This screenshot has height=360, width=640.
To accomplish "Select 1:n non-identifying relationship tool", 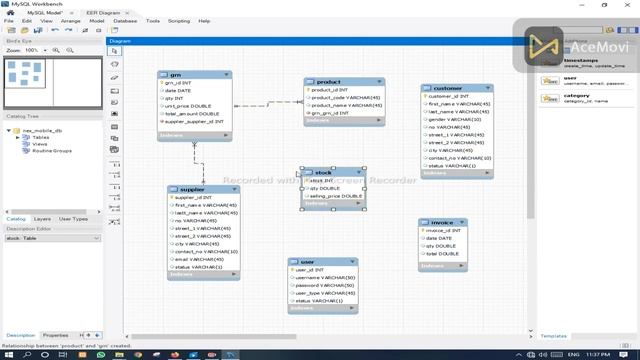I will point(115,175).
